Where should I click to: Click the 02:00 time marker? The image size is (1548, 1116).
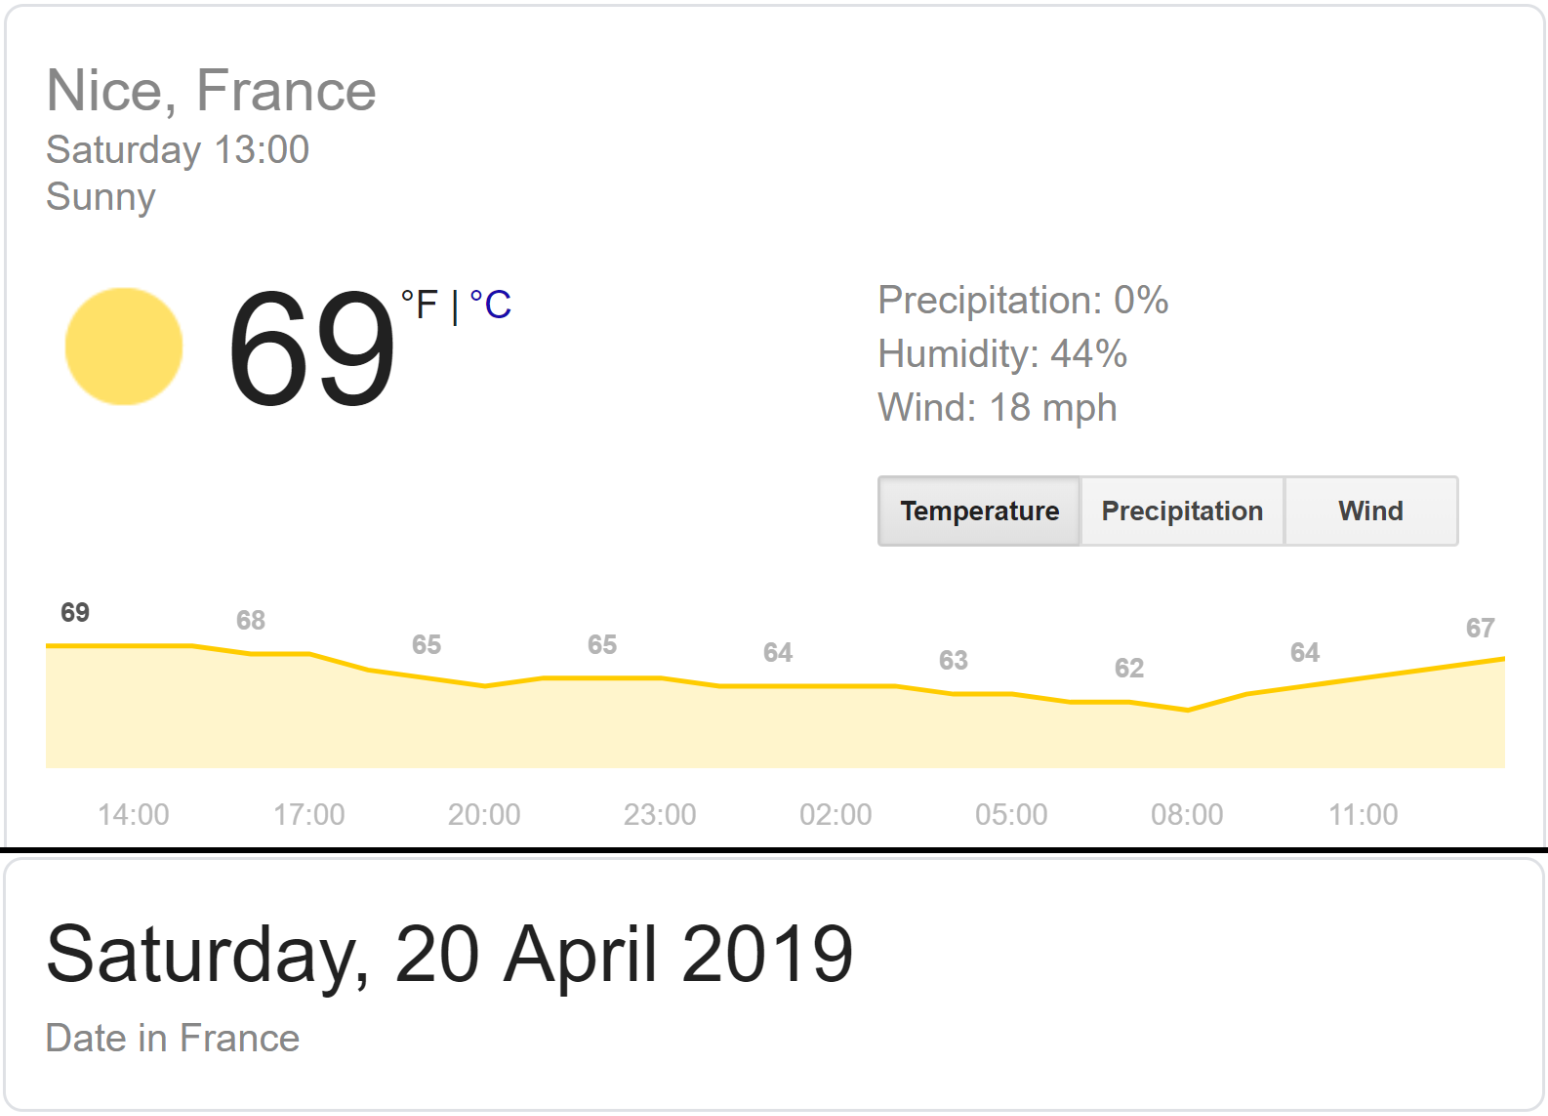(x=835, y=814)
